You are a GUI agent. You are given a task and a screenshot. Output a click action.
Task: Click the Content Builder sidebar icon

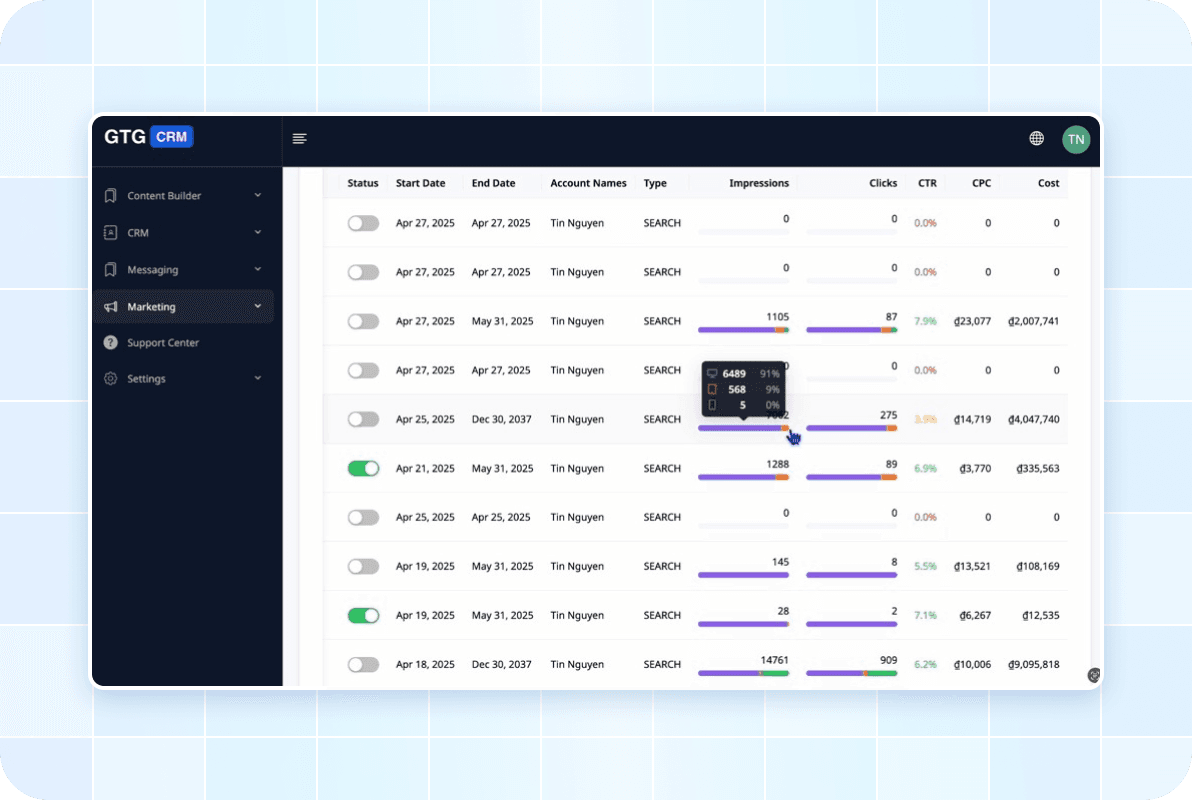(110, 195)
